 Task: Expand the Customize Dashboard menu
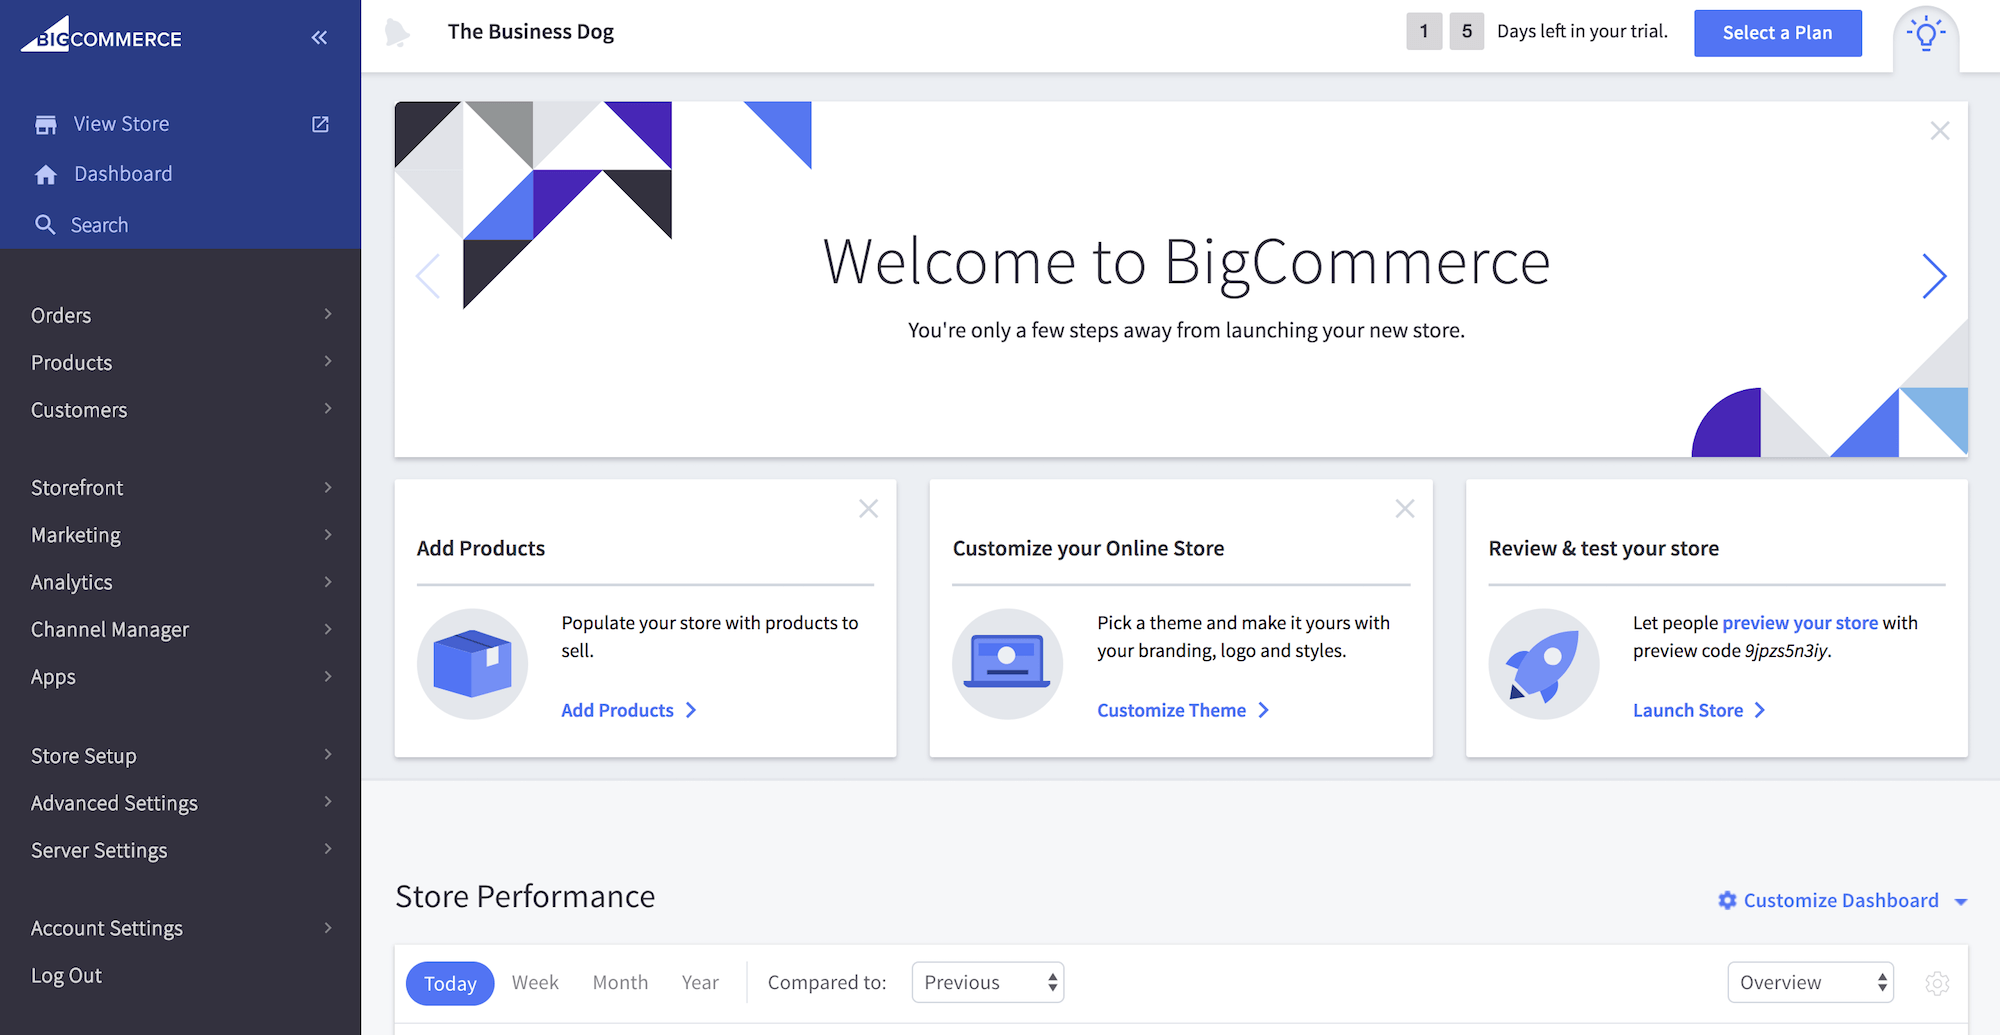(1842, 901)
